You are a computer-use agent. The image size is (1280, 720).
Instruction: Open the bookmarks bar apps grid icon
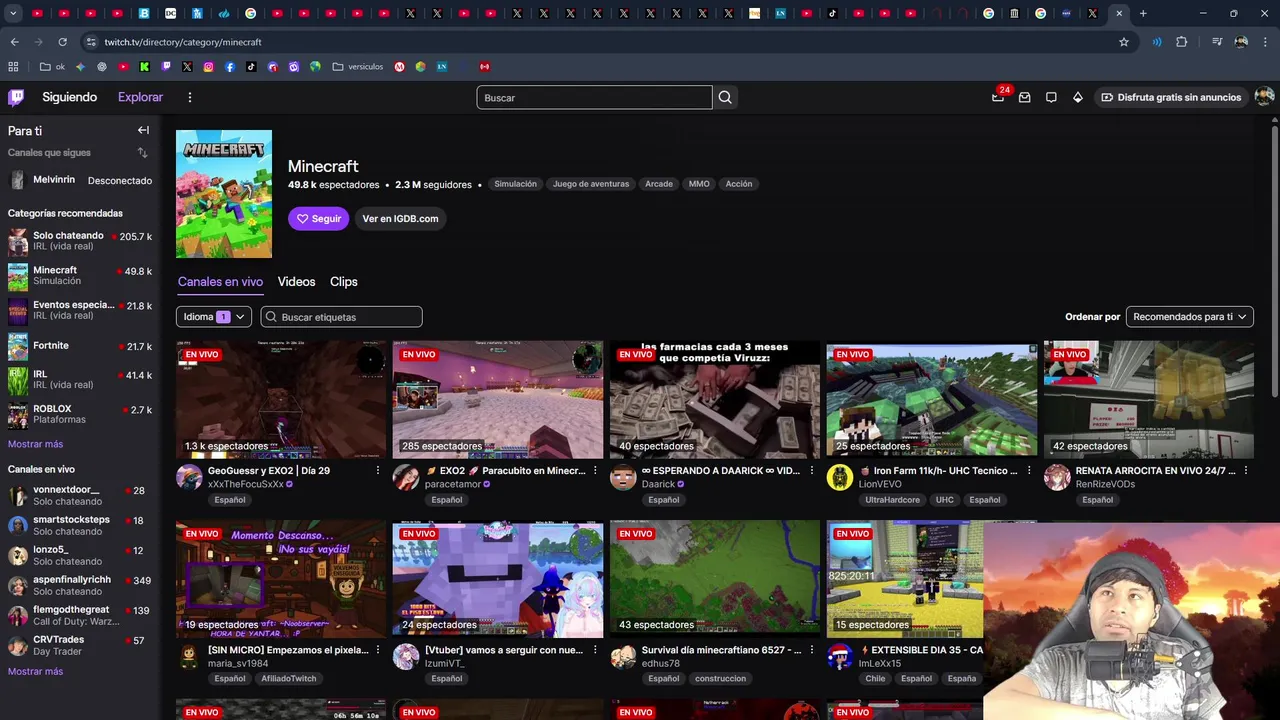(13, 67)
